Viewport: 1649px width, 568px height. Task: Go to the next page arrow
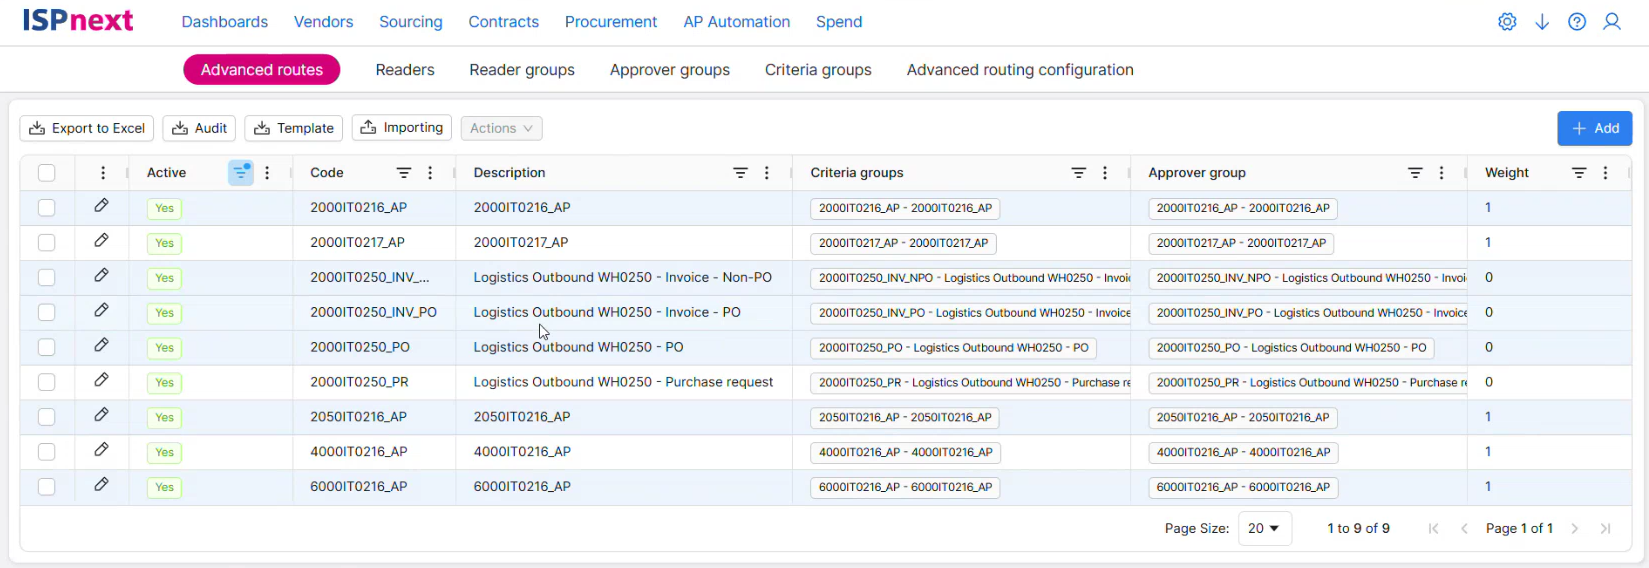(x=1575, y=528)
